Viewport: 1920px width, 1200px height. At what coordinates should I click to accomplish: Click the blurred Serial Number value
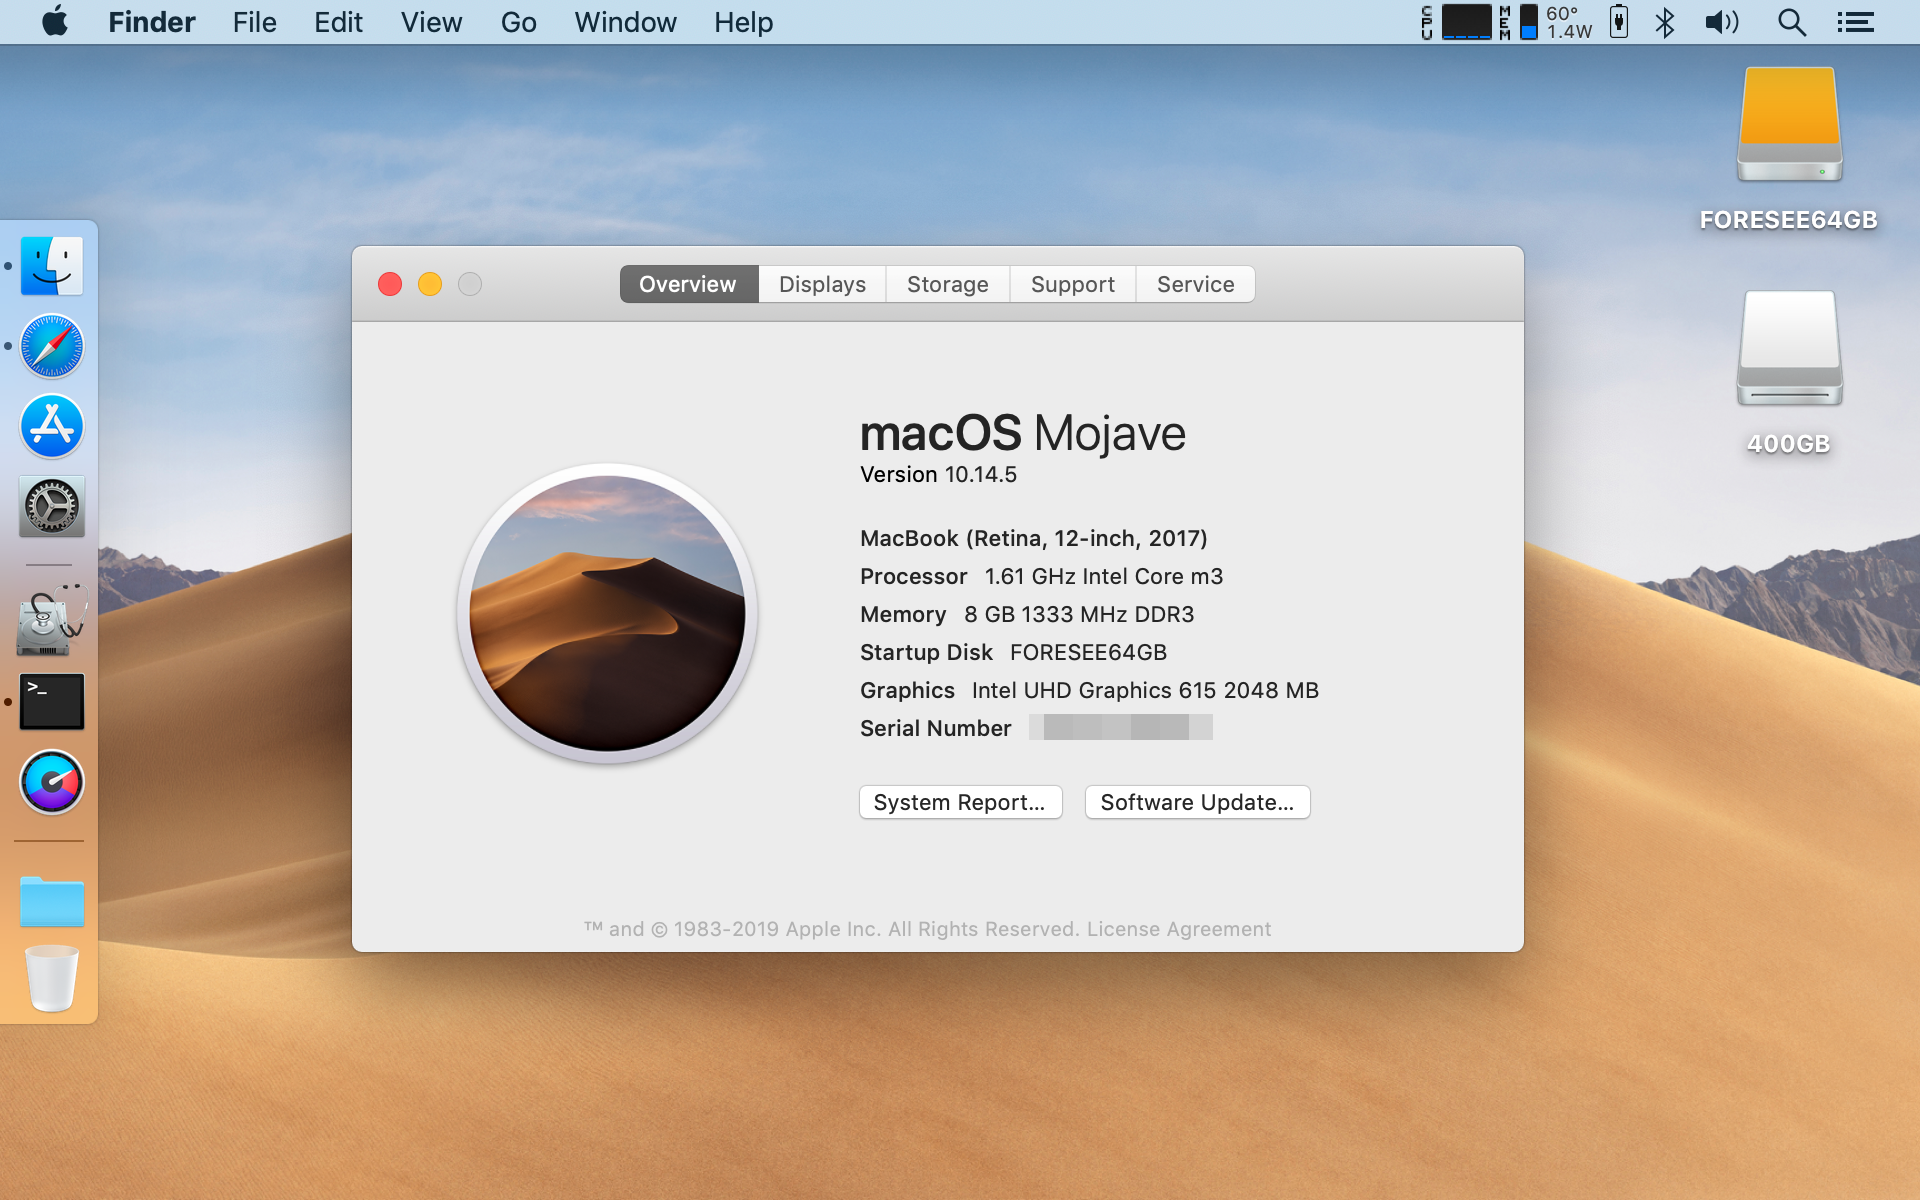[x=1121, y=727]
